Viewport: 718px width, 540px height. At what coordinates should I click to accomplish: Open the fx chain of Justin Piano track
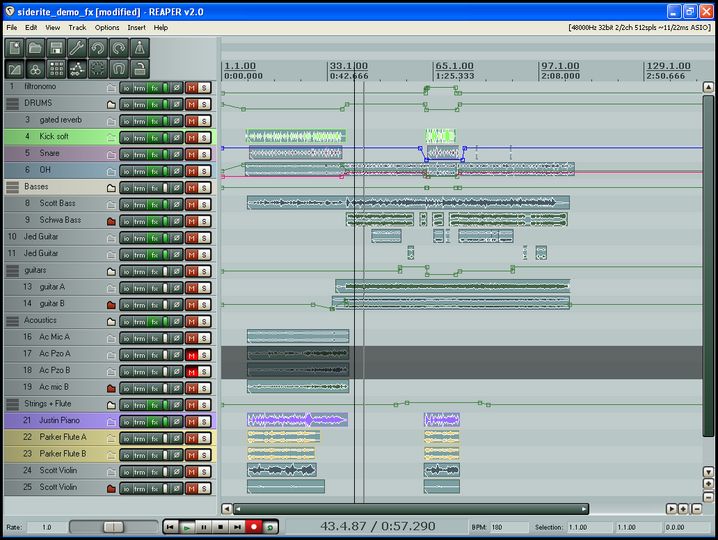[x=155, y=422]
